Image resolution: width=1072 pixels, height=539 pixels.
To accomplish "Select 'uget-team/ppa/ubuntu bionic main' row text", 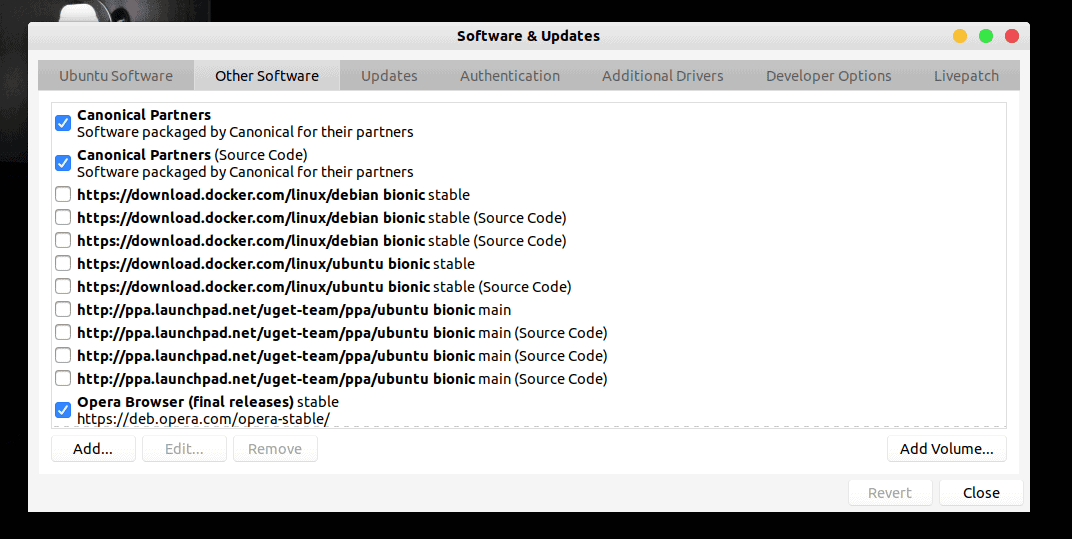I will point(294,310).
